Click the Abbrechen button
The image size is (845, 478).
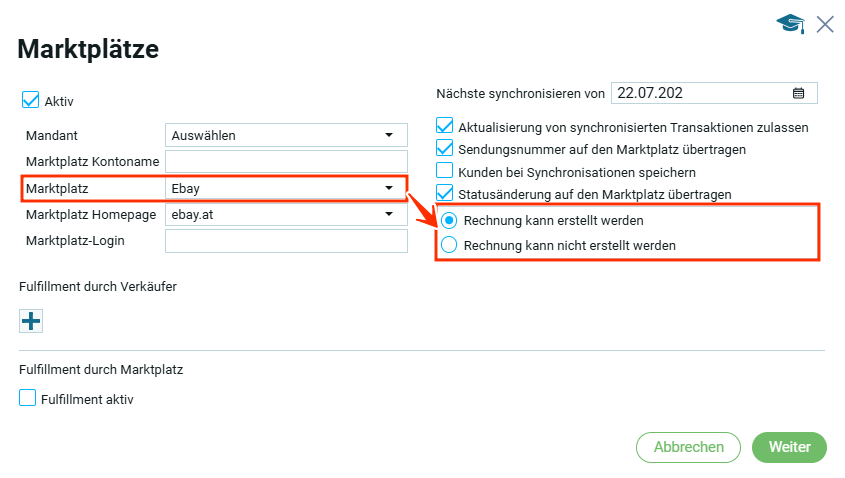click(x=688, y=447)
